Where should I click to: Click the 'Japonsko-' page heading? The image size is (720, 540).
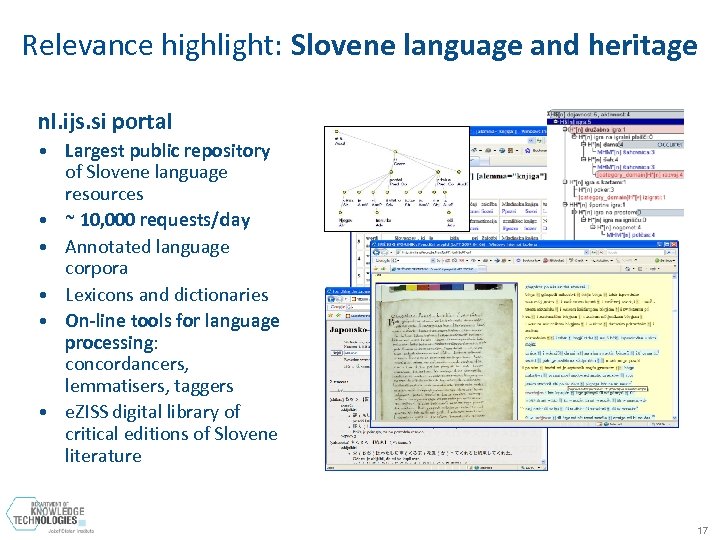tap(350, 330)
